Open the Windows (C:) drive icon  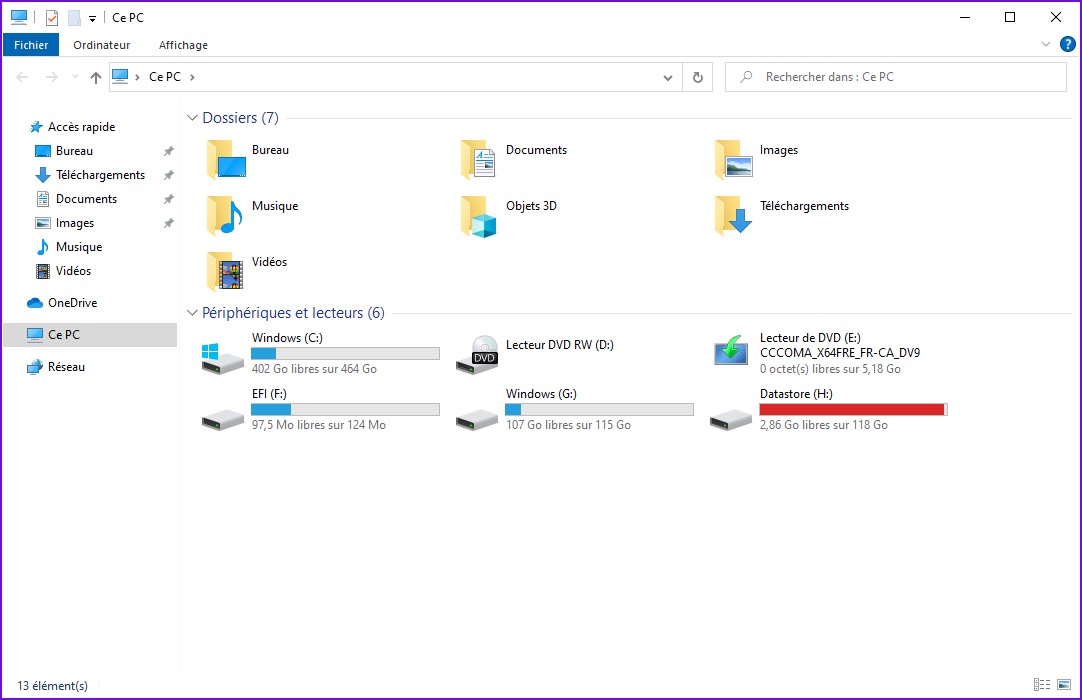pos(222,356)
